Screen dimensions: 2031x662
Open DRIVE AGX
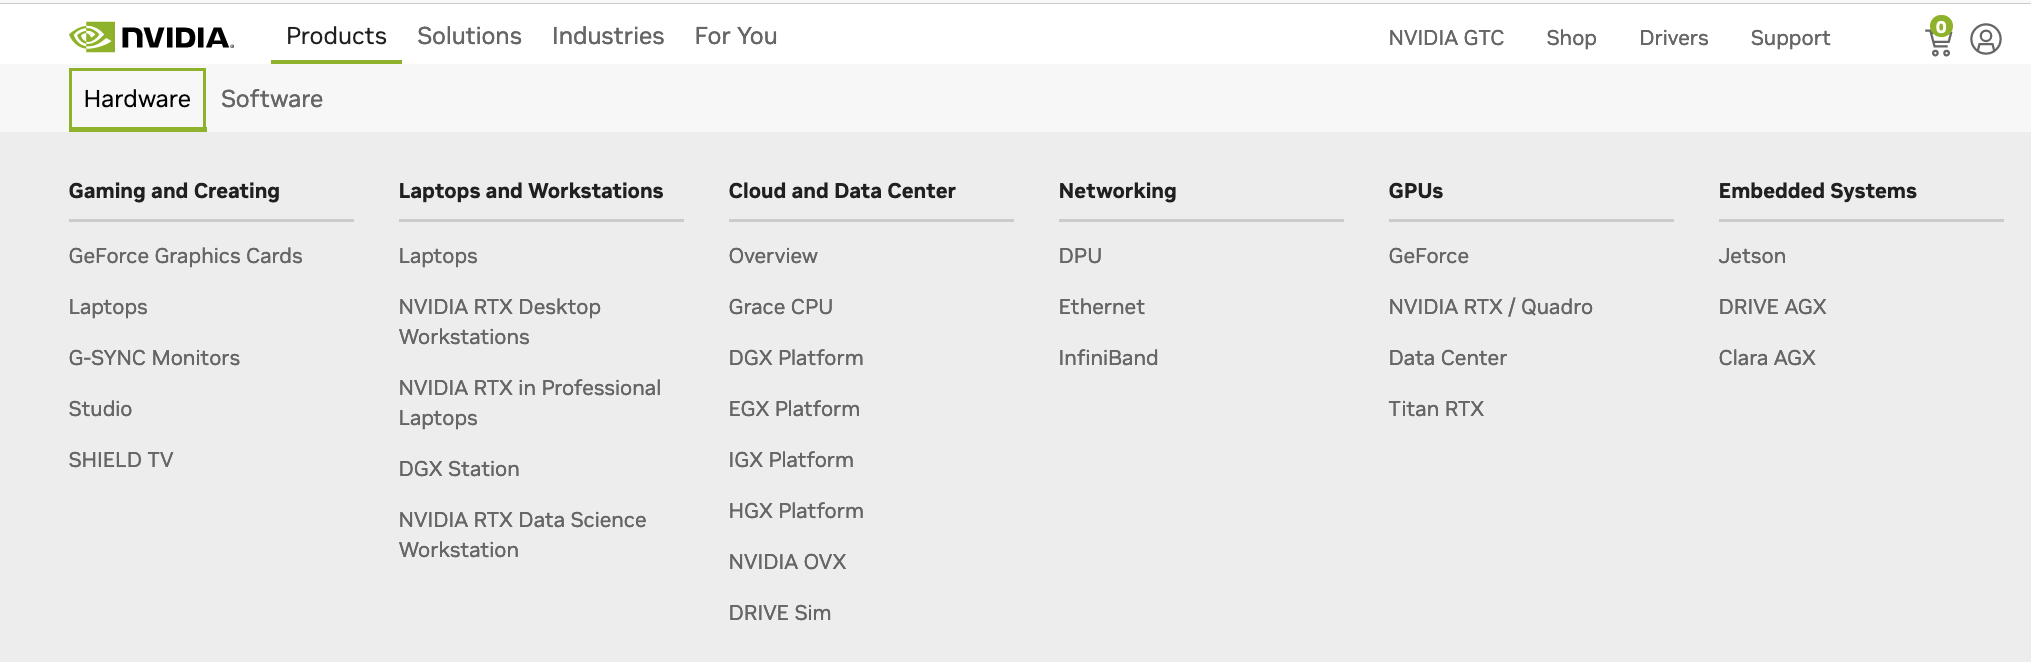click(x=1772, y=307)
